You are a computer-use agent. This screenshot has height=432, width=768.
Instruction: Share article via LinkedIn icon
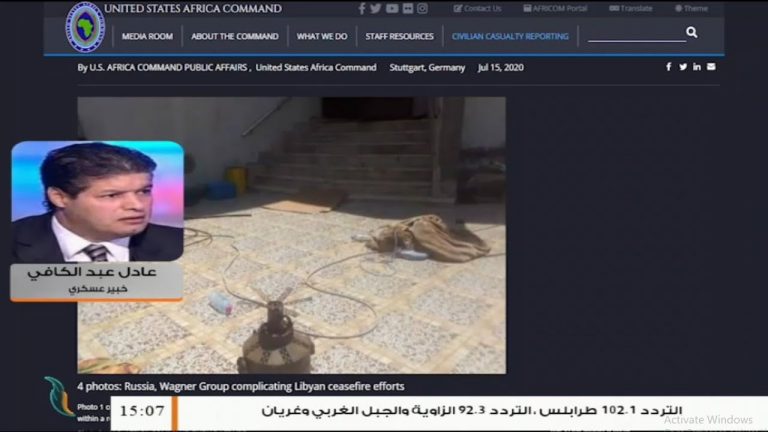[x=696, y=67]
